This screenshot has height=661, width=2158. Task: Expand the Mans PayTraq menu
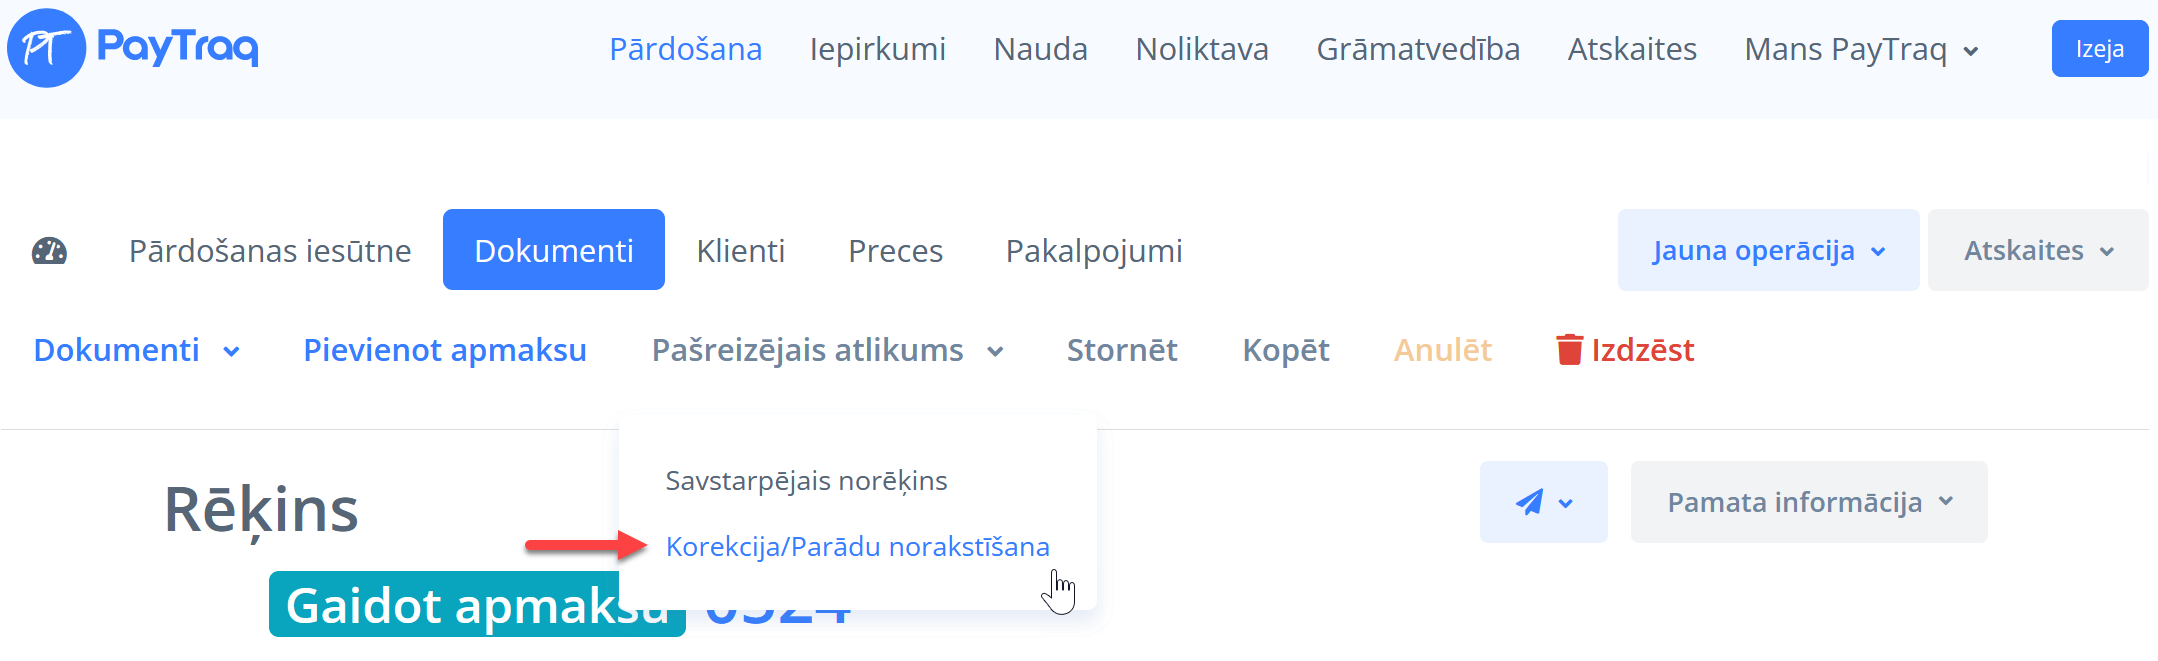tap(1861, 49)
